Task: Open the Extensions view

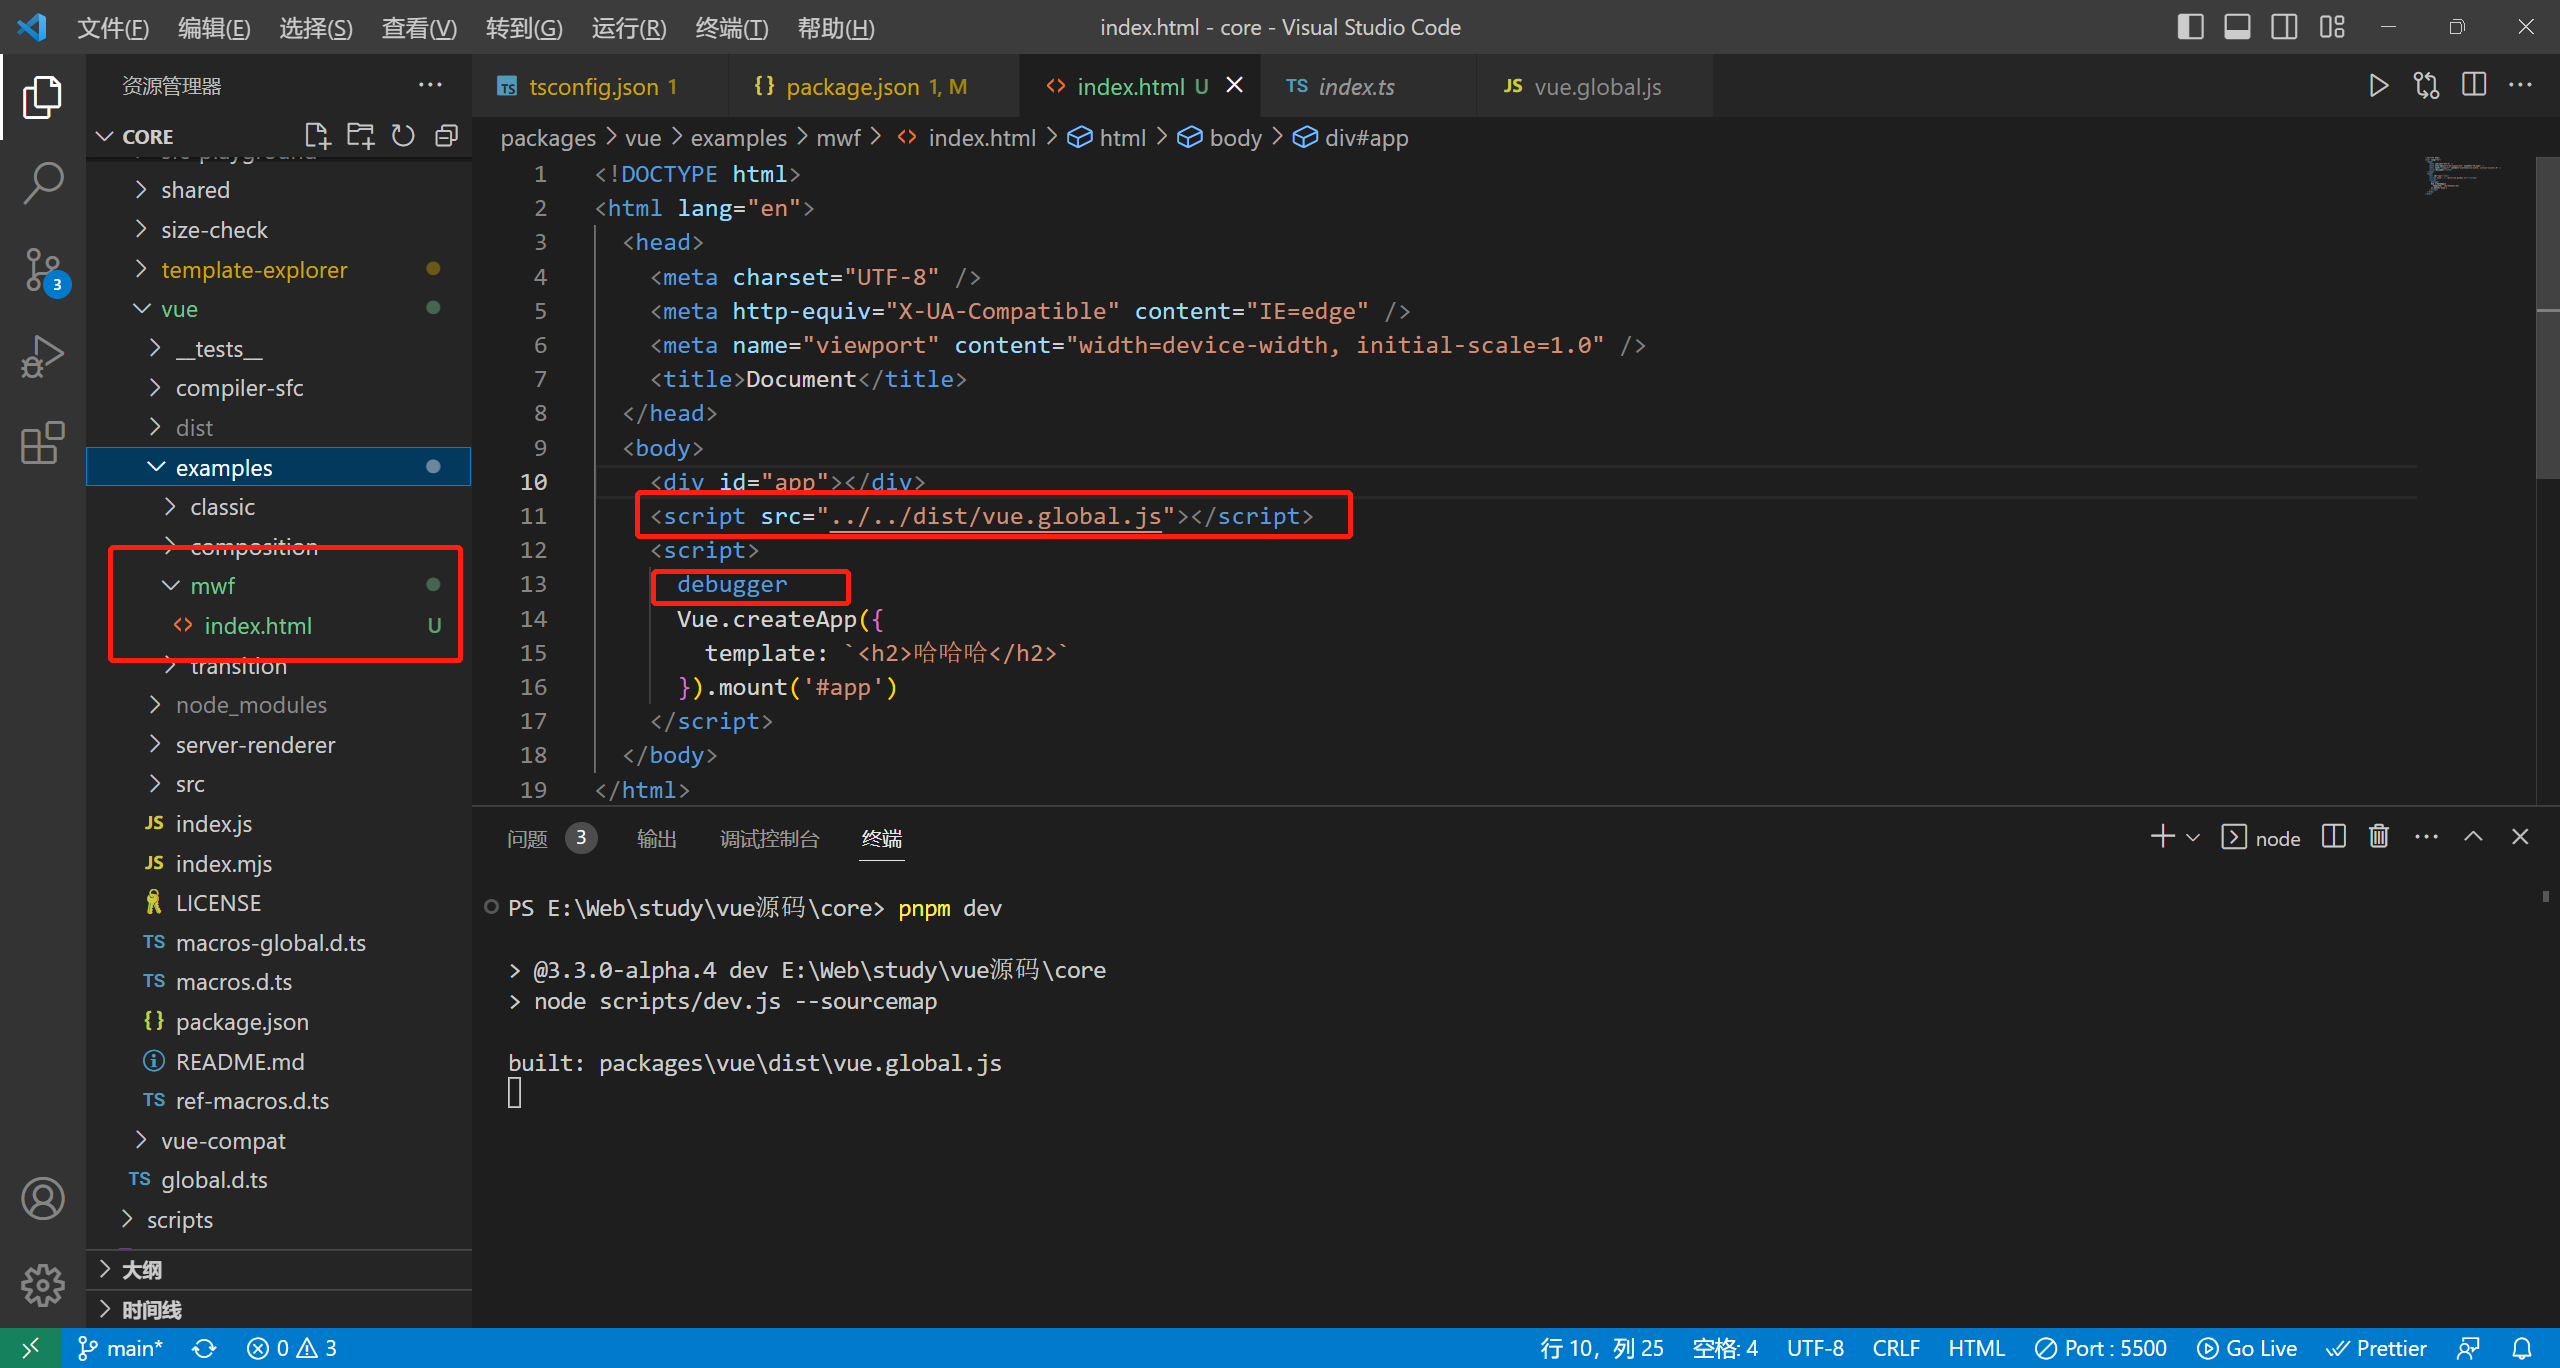Action: (42, 443)
